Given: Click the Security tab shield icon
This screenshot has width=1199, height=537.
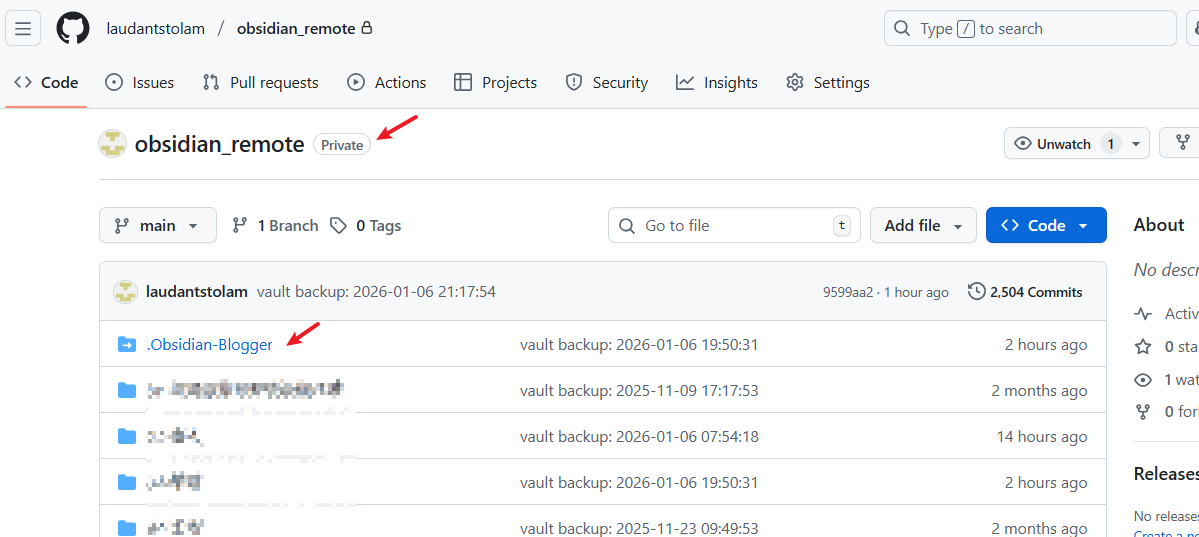Looking at the screenshot, I should tap(574, 83).
